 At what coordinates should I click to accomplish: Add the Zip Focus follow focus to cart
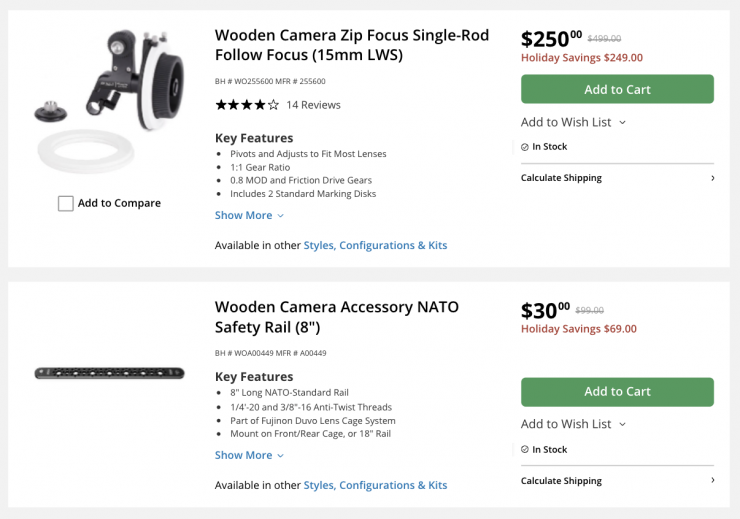coord(617,89)
